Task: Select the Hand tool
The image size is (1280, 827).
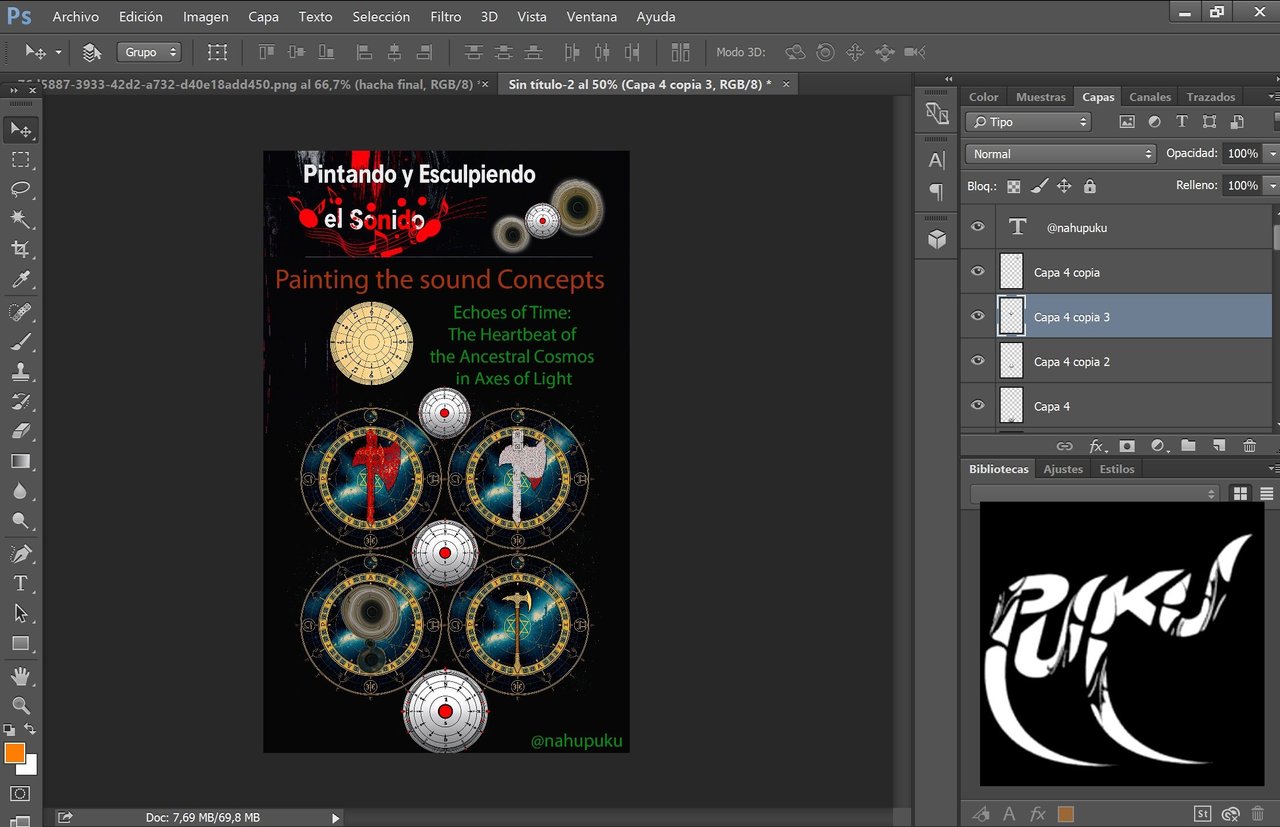Action: pos(20,676)
